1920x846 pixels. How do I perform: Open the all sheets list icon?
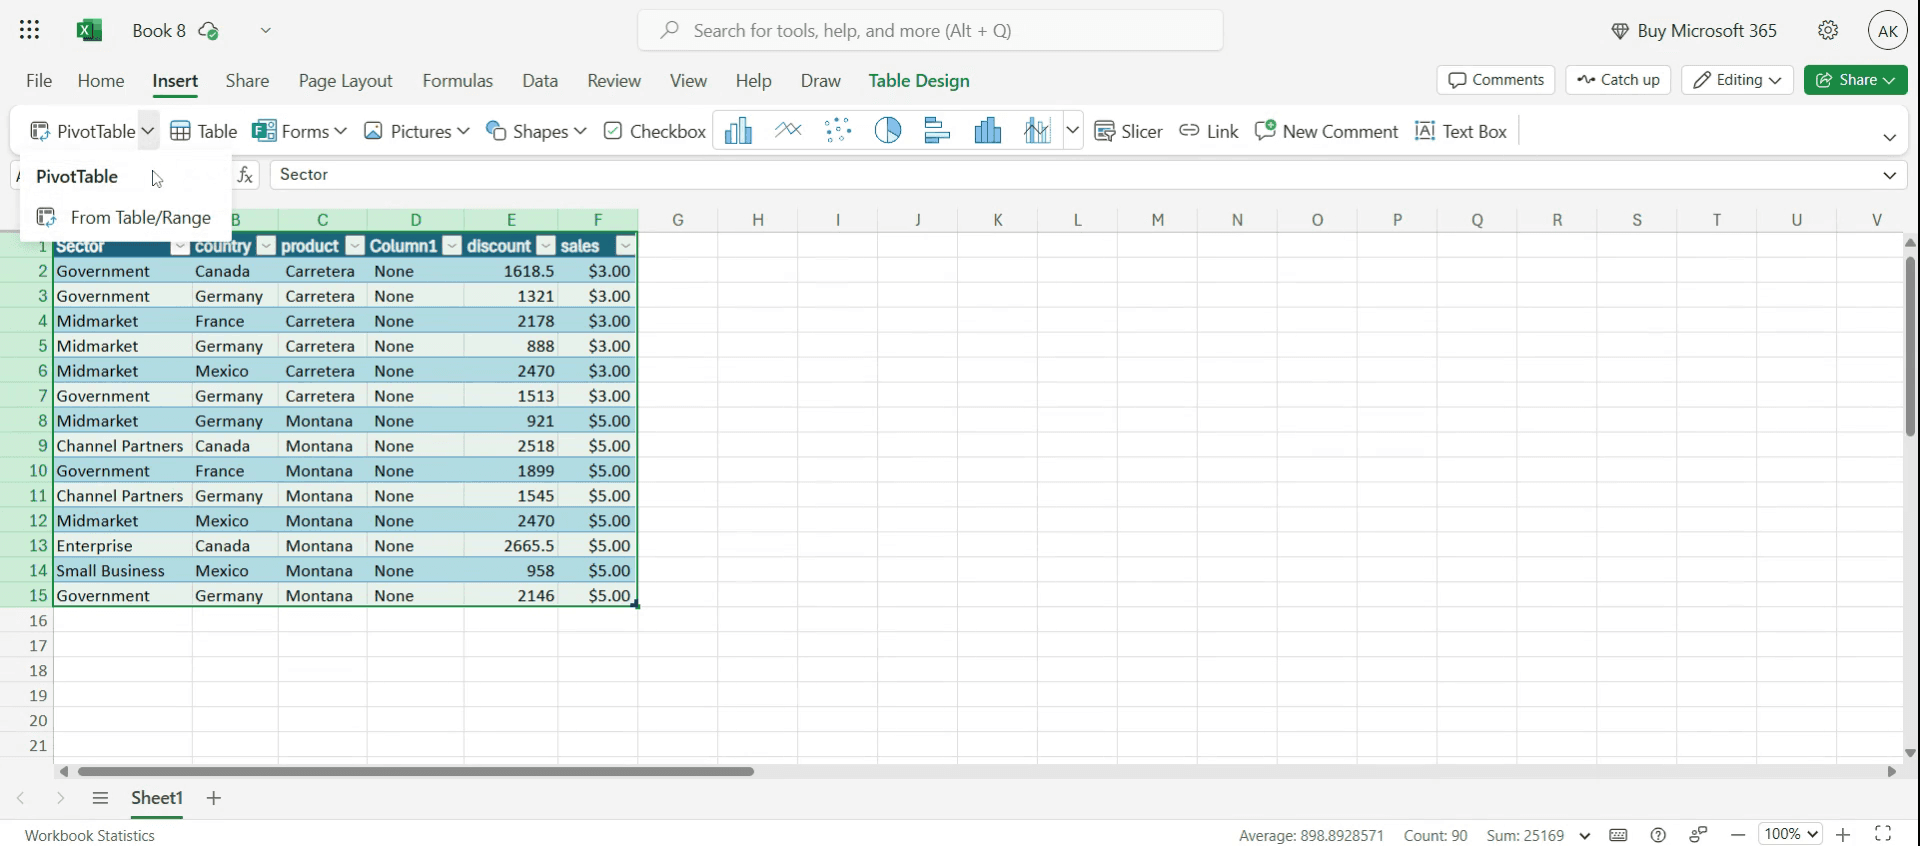[x=100, y=798]
